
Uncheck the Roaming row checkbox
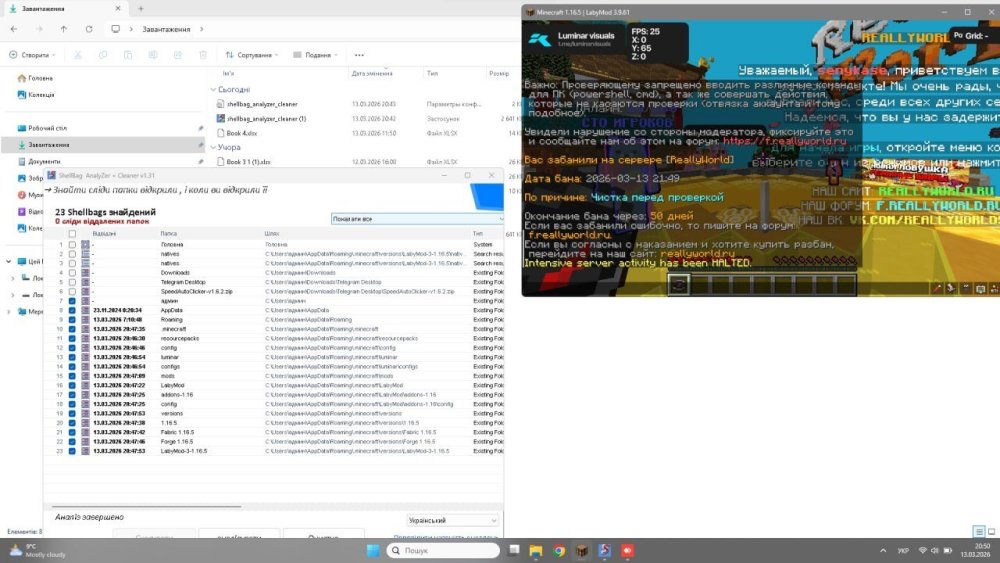pos(72,319)
